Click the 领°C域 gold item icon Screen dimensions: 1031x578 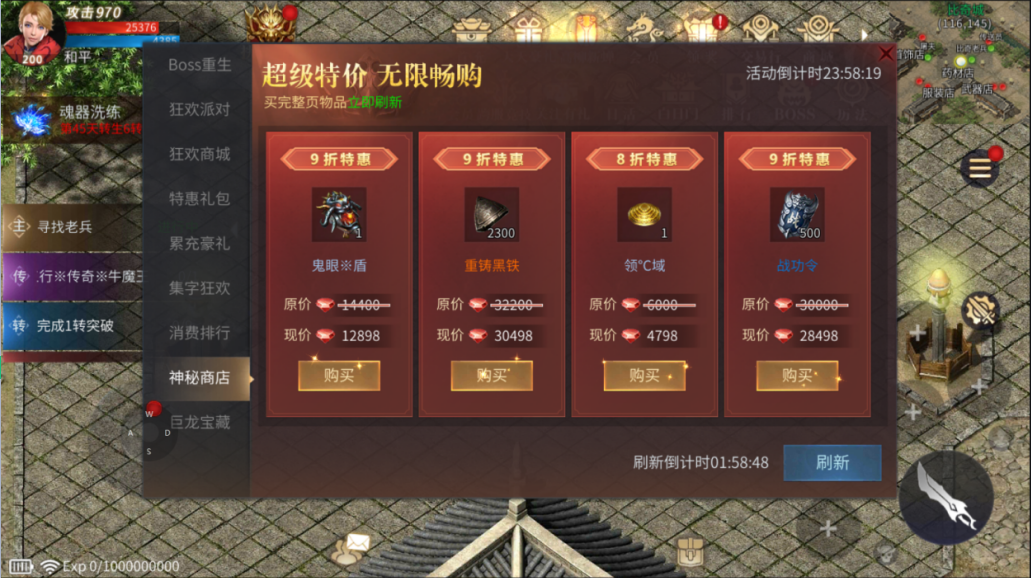coord(644,214)
